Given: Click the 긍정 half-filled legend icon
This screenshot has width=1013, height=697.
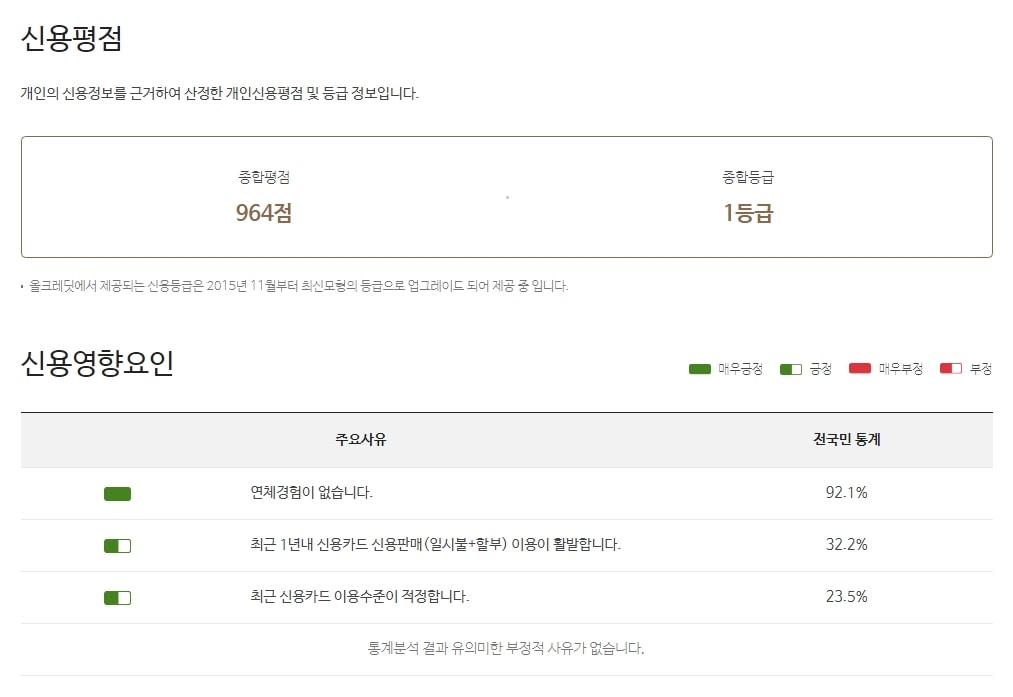Looking at the screenshot, I should pyautogui.click(x=790, y=368).
